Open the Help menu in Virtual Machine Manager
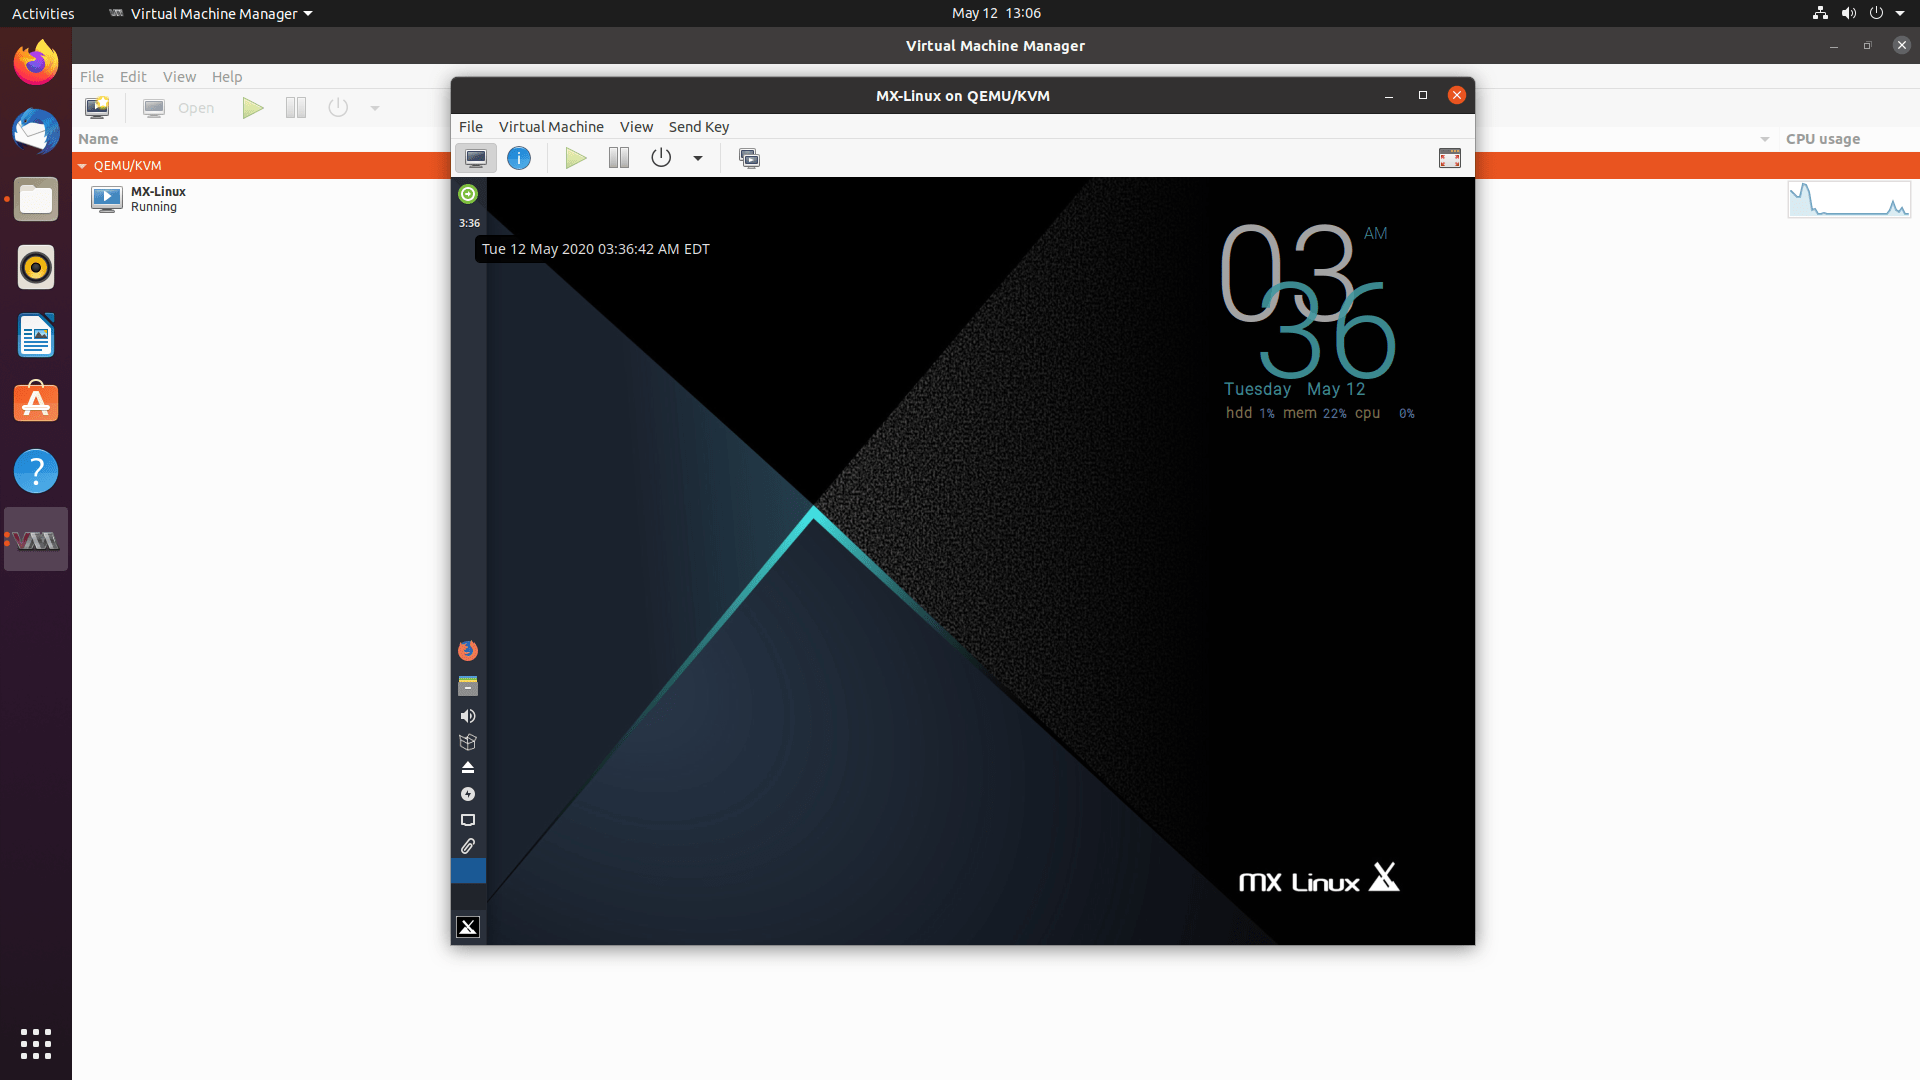This screenshot has height=1080, width=1920. click(227, 77)
